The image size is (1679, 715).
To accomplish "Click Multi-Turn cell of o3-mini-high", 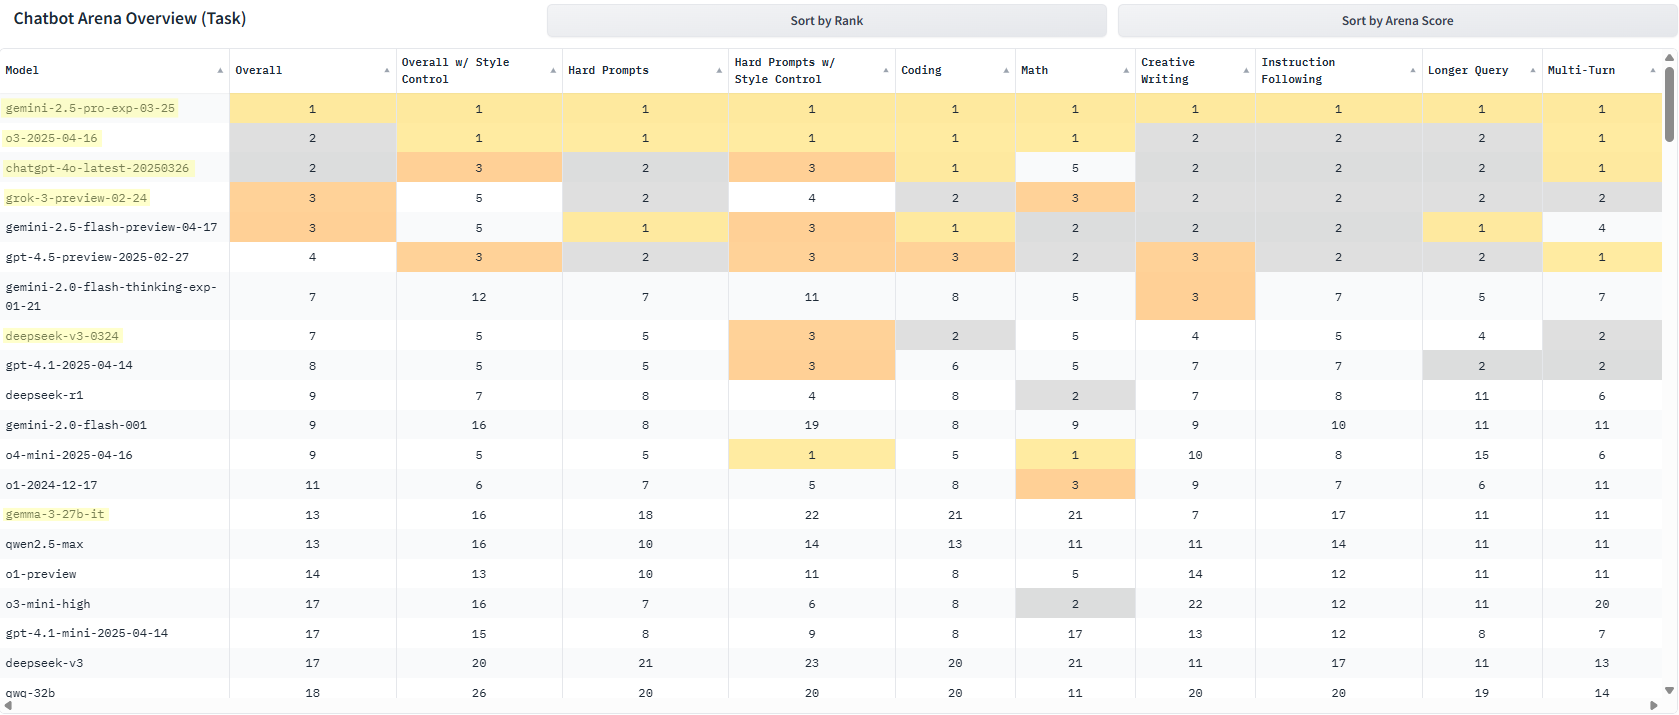I will 1602,604.
